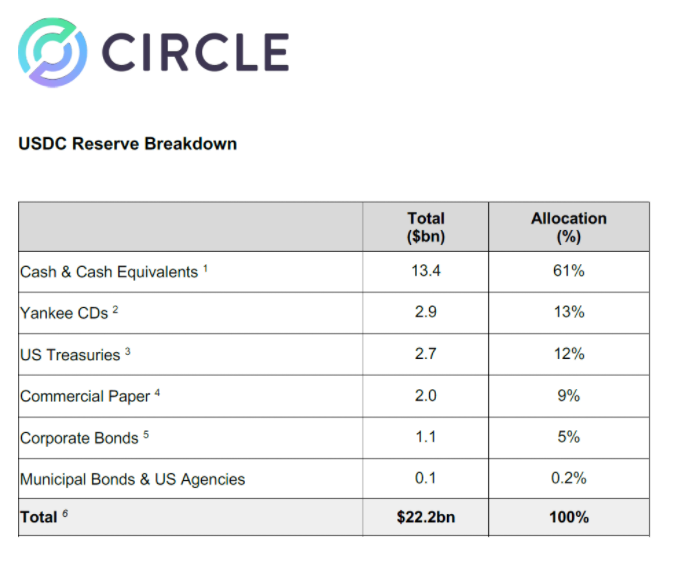Click footnote 1 superscript after Cash Equivalents

[205, 269]
